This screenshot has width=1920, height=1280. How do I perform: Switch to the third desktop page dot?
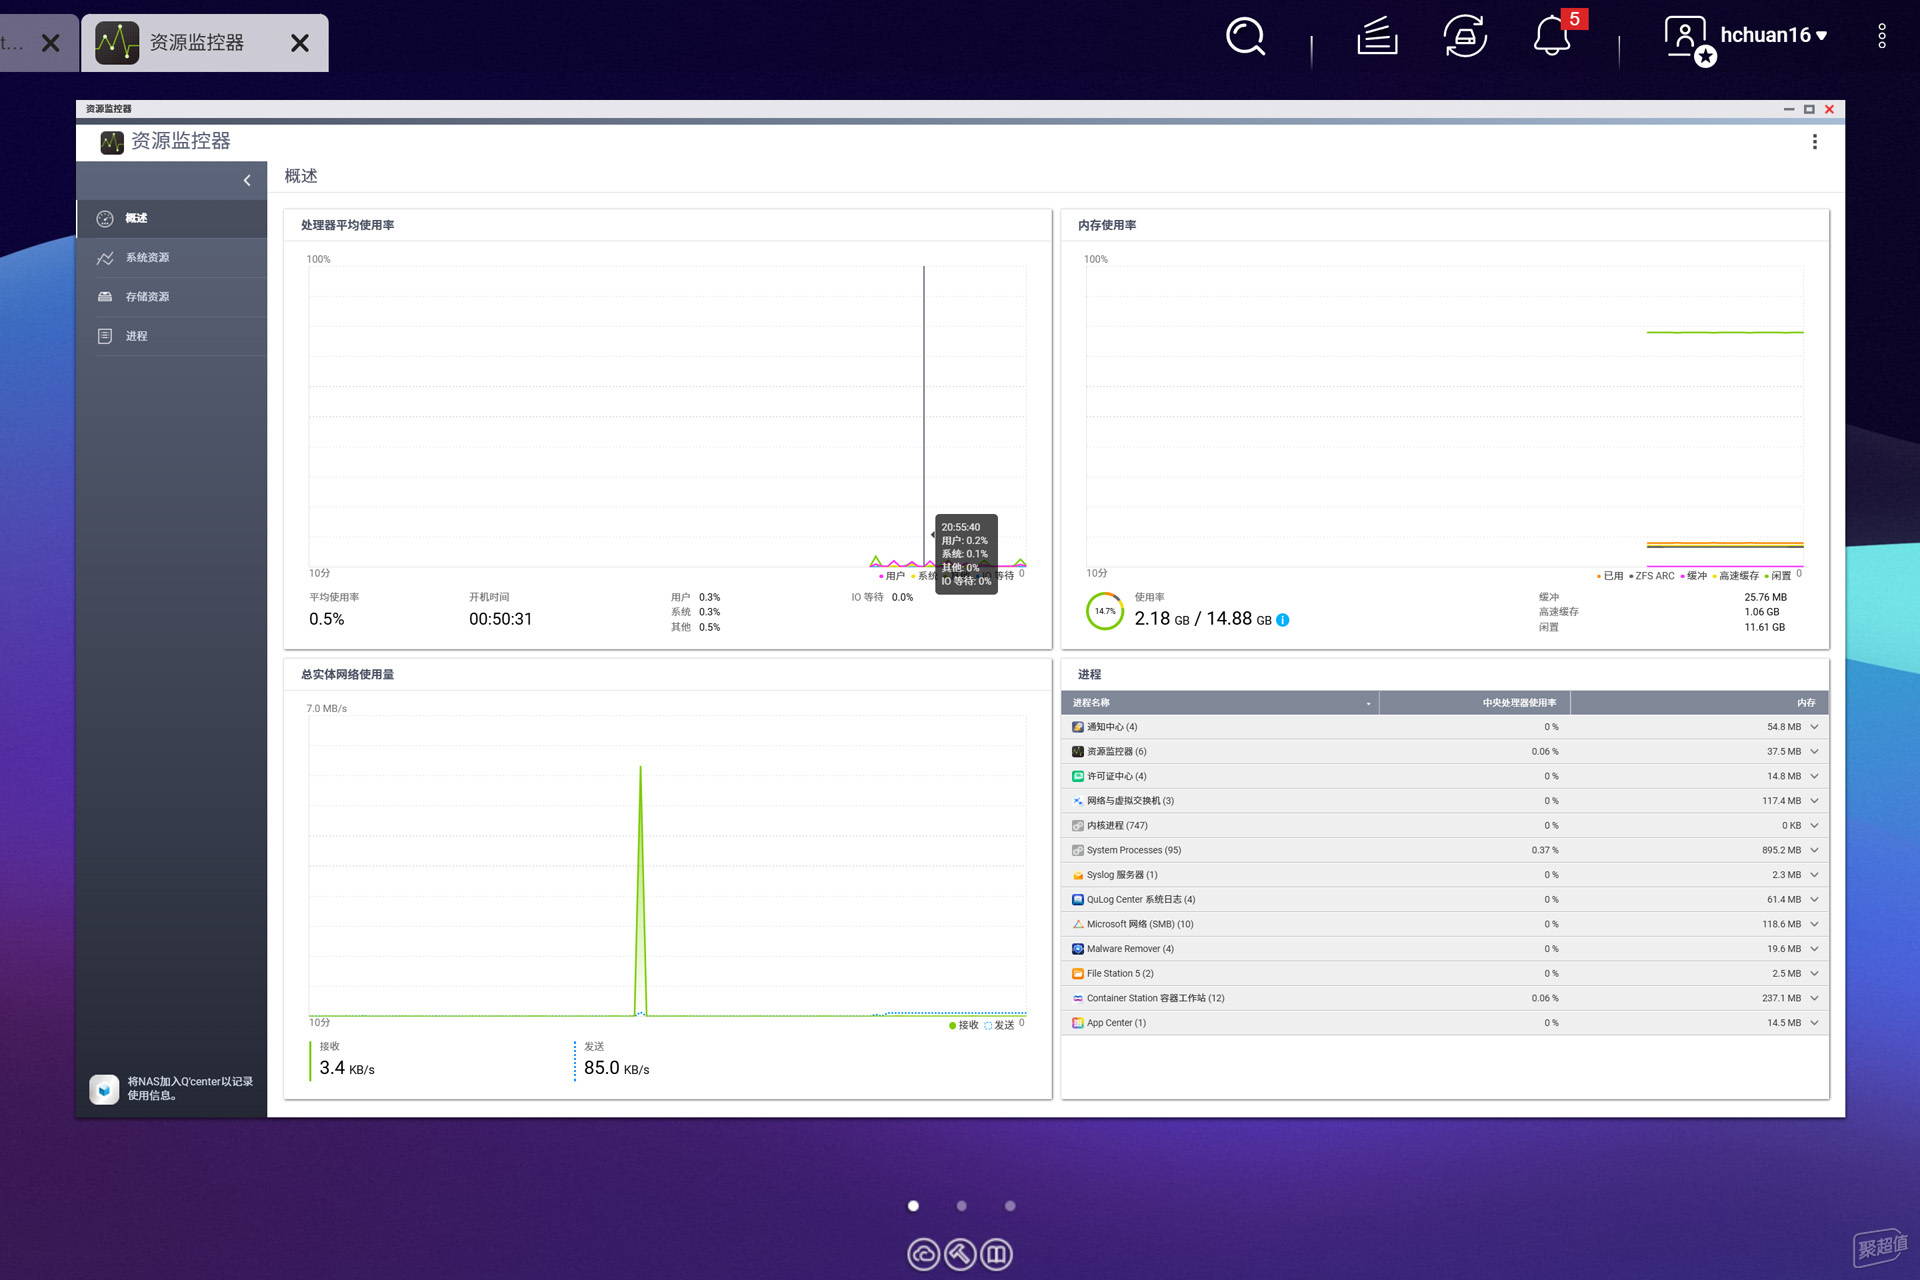(x=1010, y=1206)
